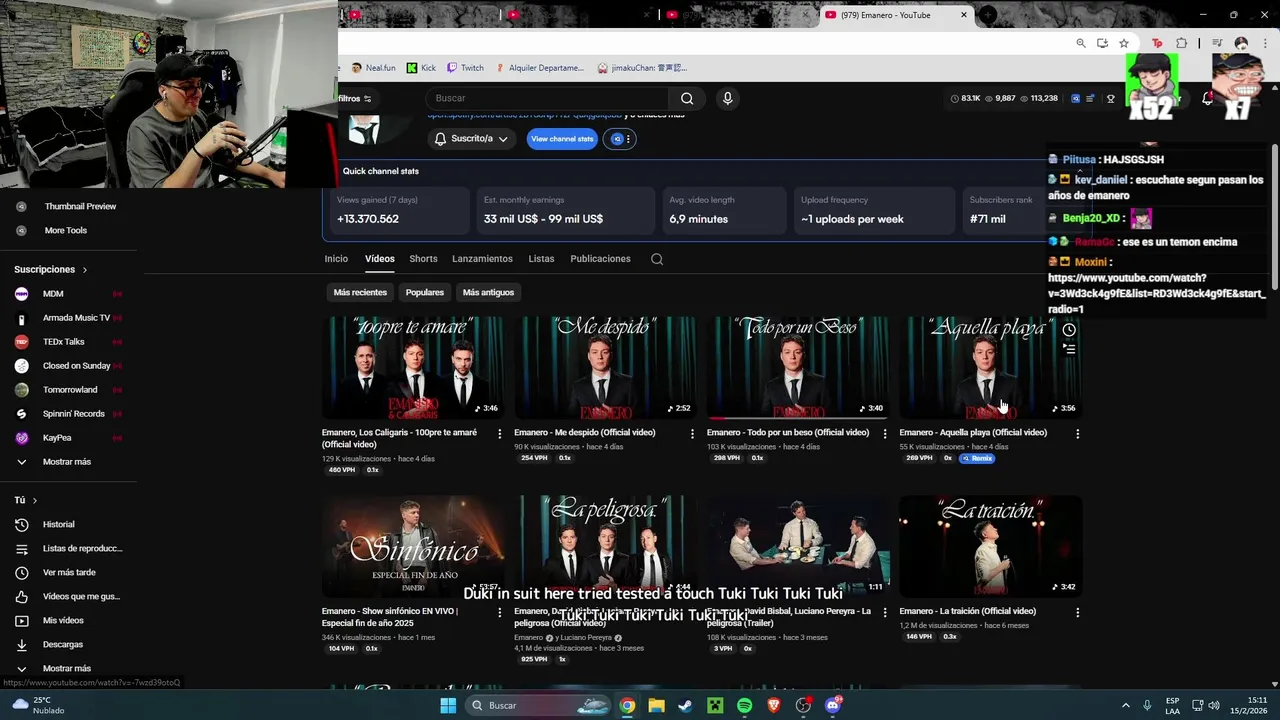Expand the Suscripciones section arrow

(85, 270)
